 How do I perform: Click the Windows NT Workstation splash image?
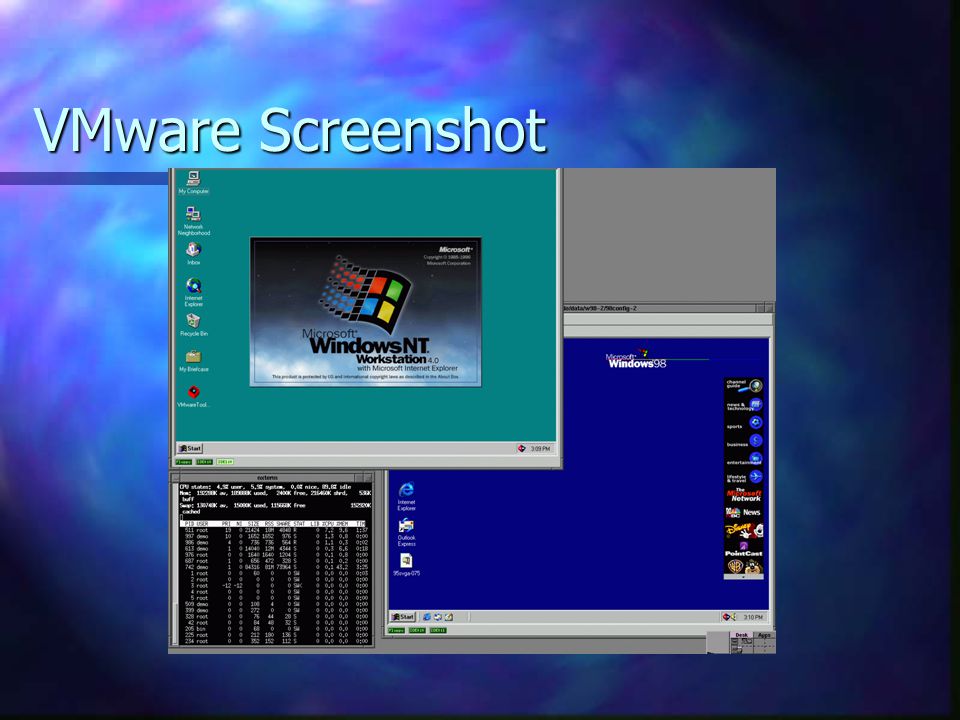tap(366, 312)
